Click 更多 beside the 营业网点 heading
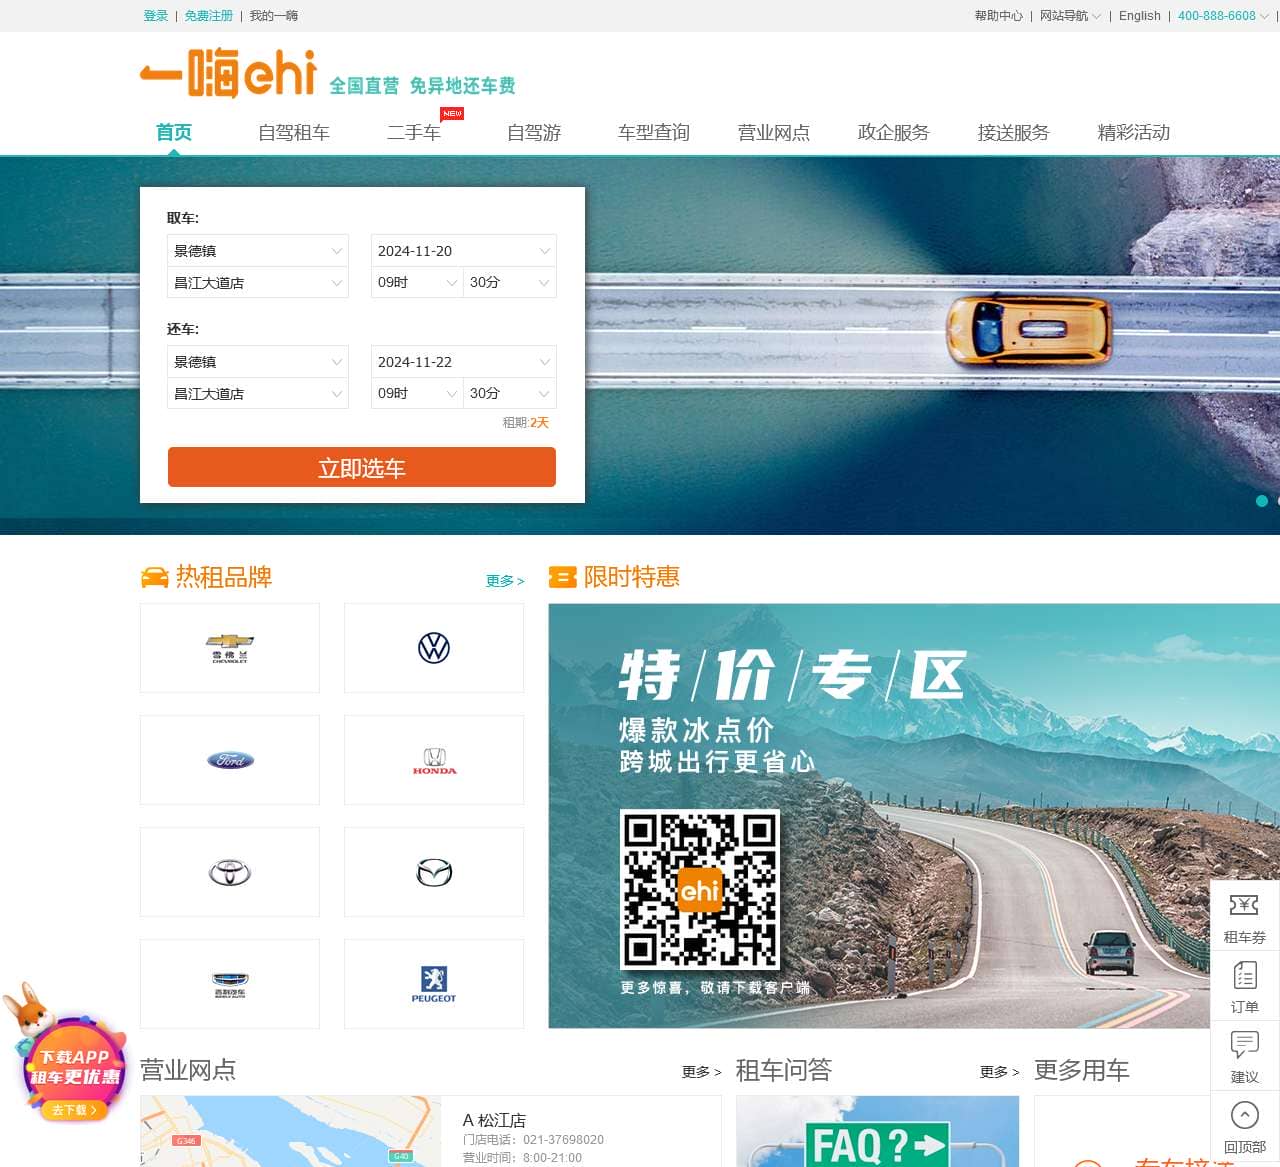This screenshot has width=1280, height=1167. tap(702, 1072)
